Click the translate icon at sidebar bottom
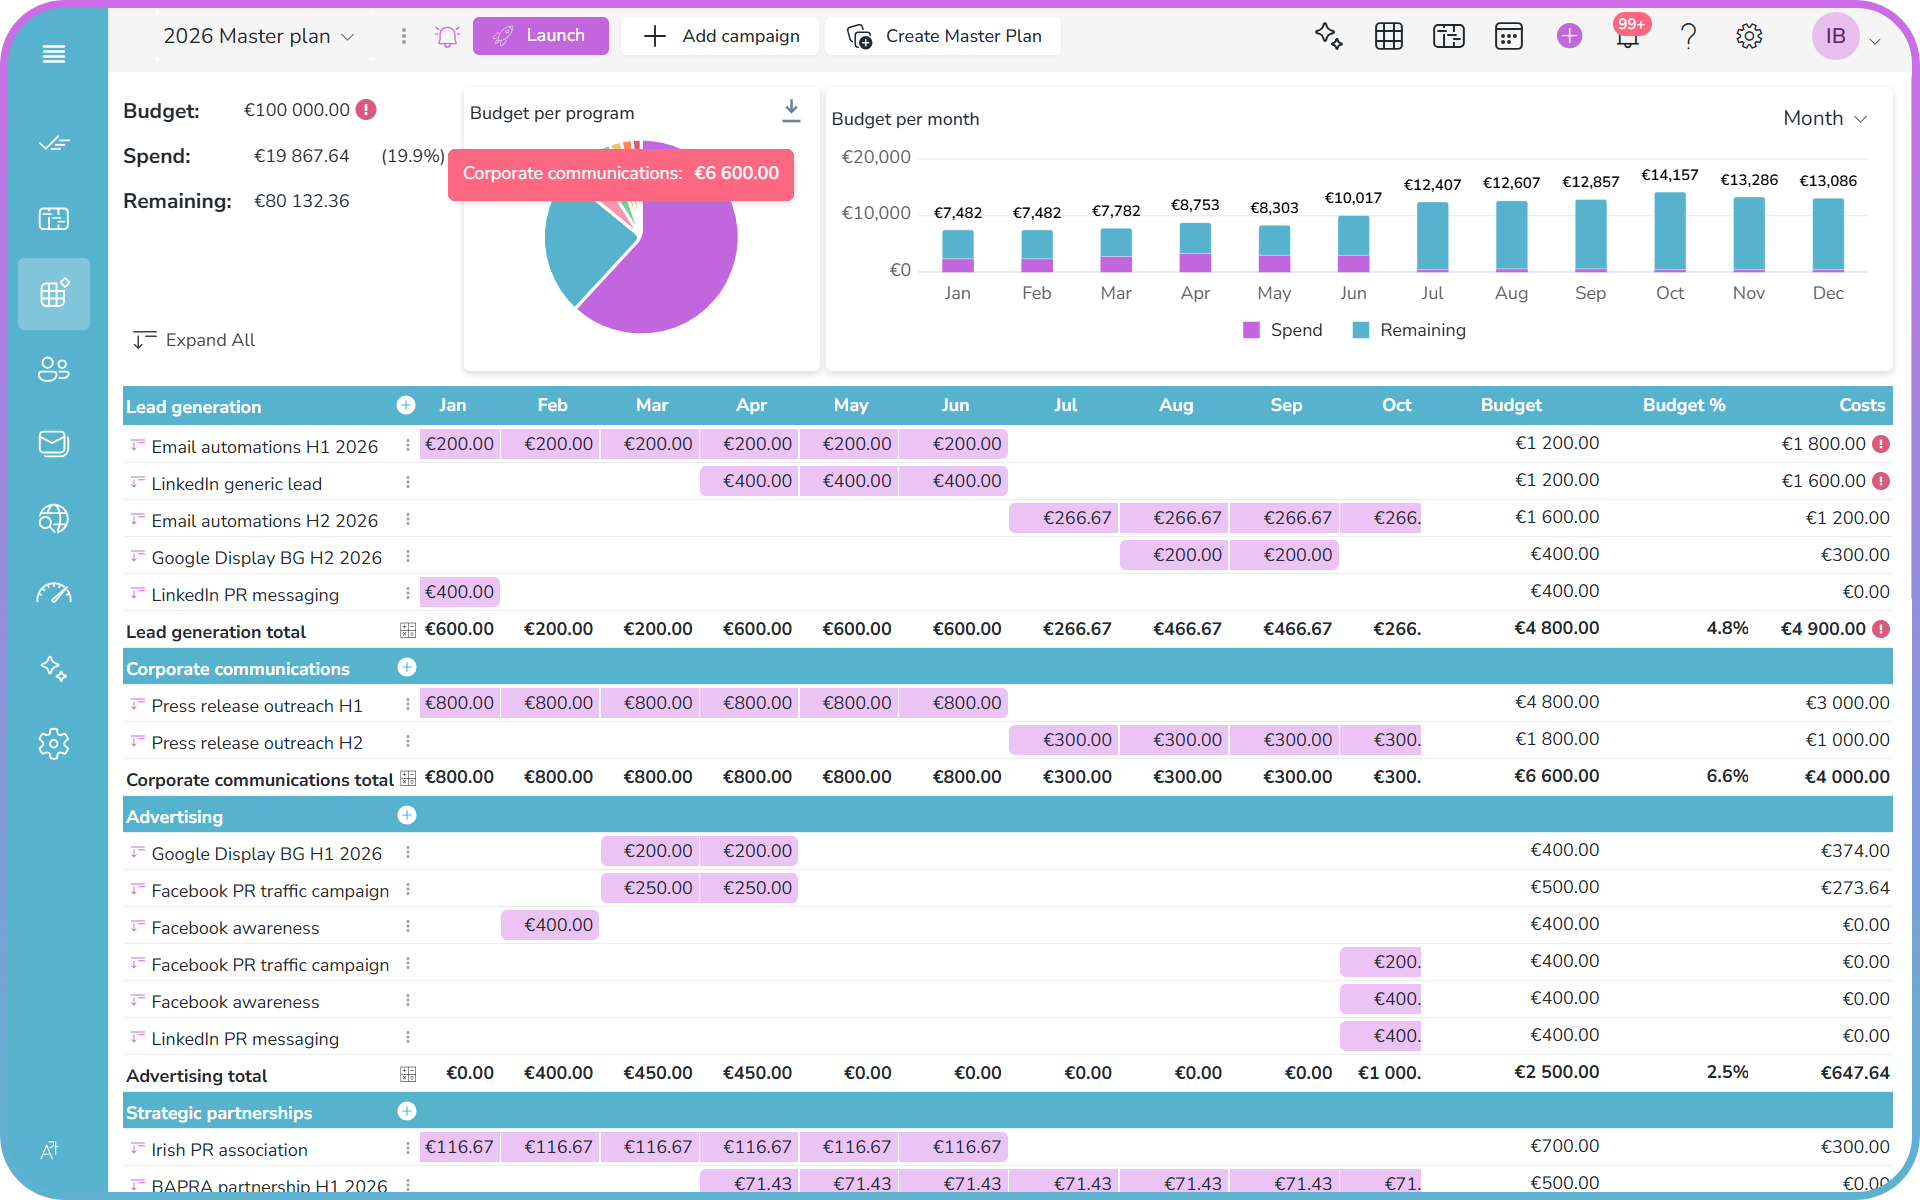Image resolution: width=1920 pixels, height=1200 pixels. (x=50, y=1150)
